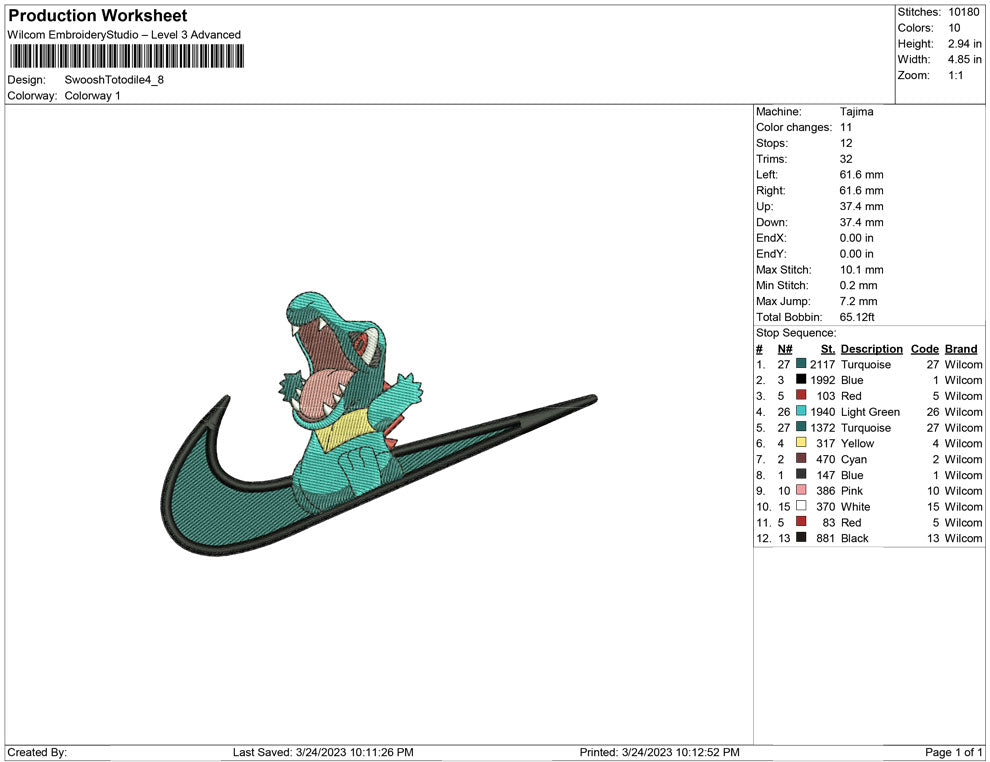Select the Trims value 32
This screenshot has width=990, height=762.
point(846,158)
